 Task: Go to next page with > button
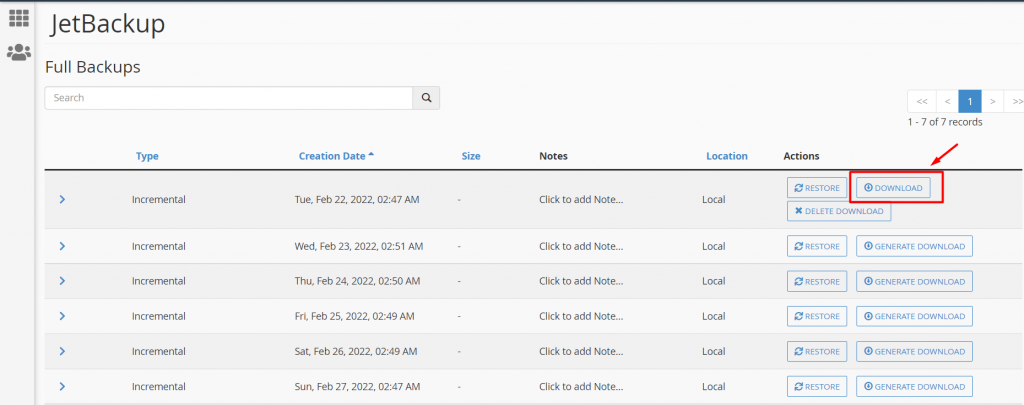click(x=993, y=101)
